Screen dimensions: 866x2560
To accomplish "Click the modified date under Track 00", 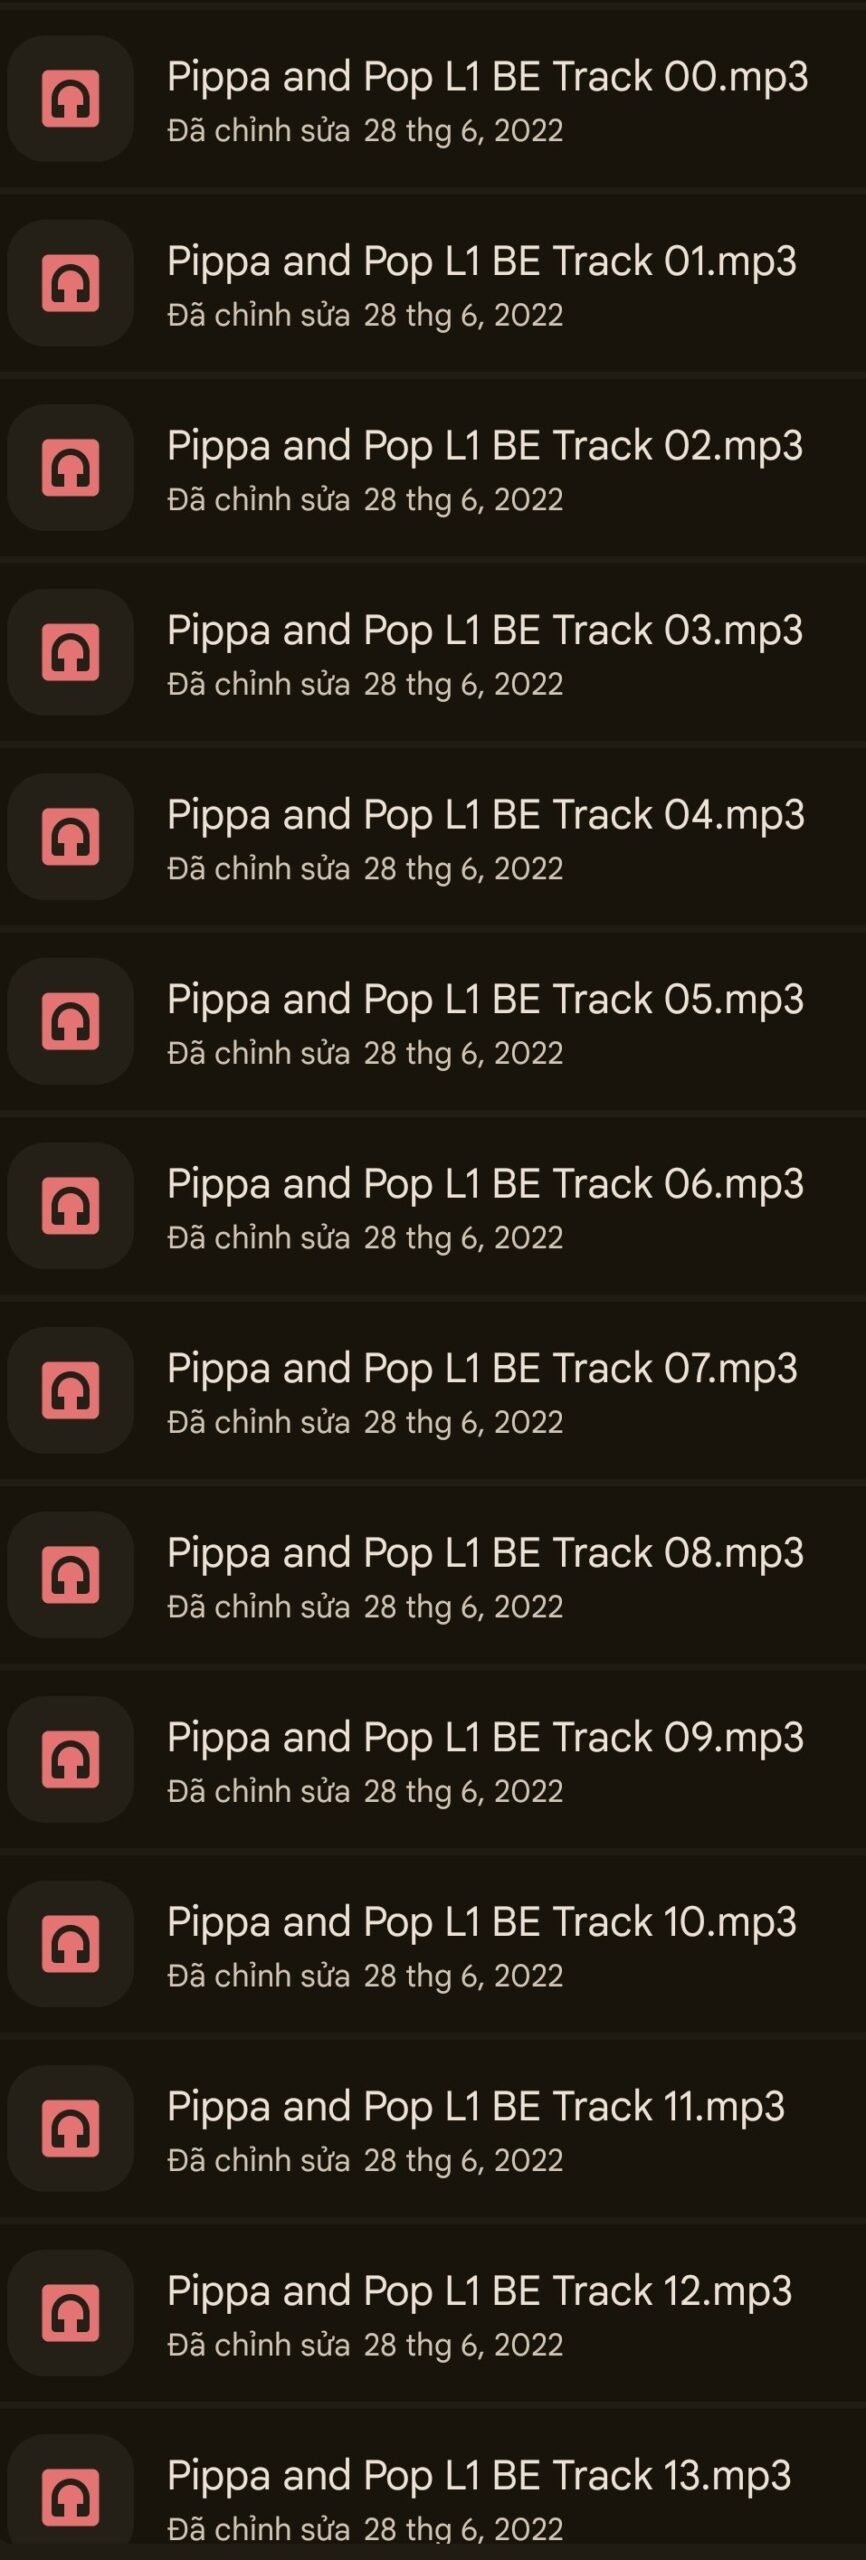I will pyautogui.click(x=365, y=131).
